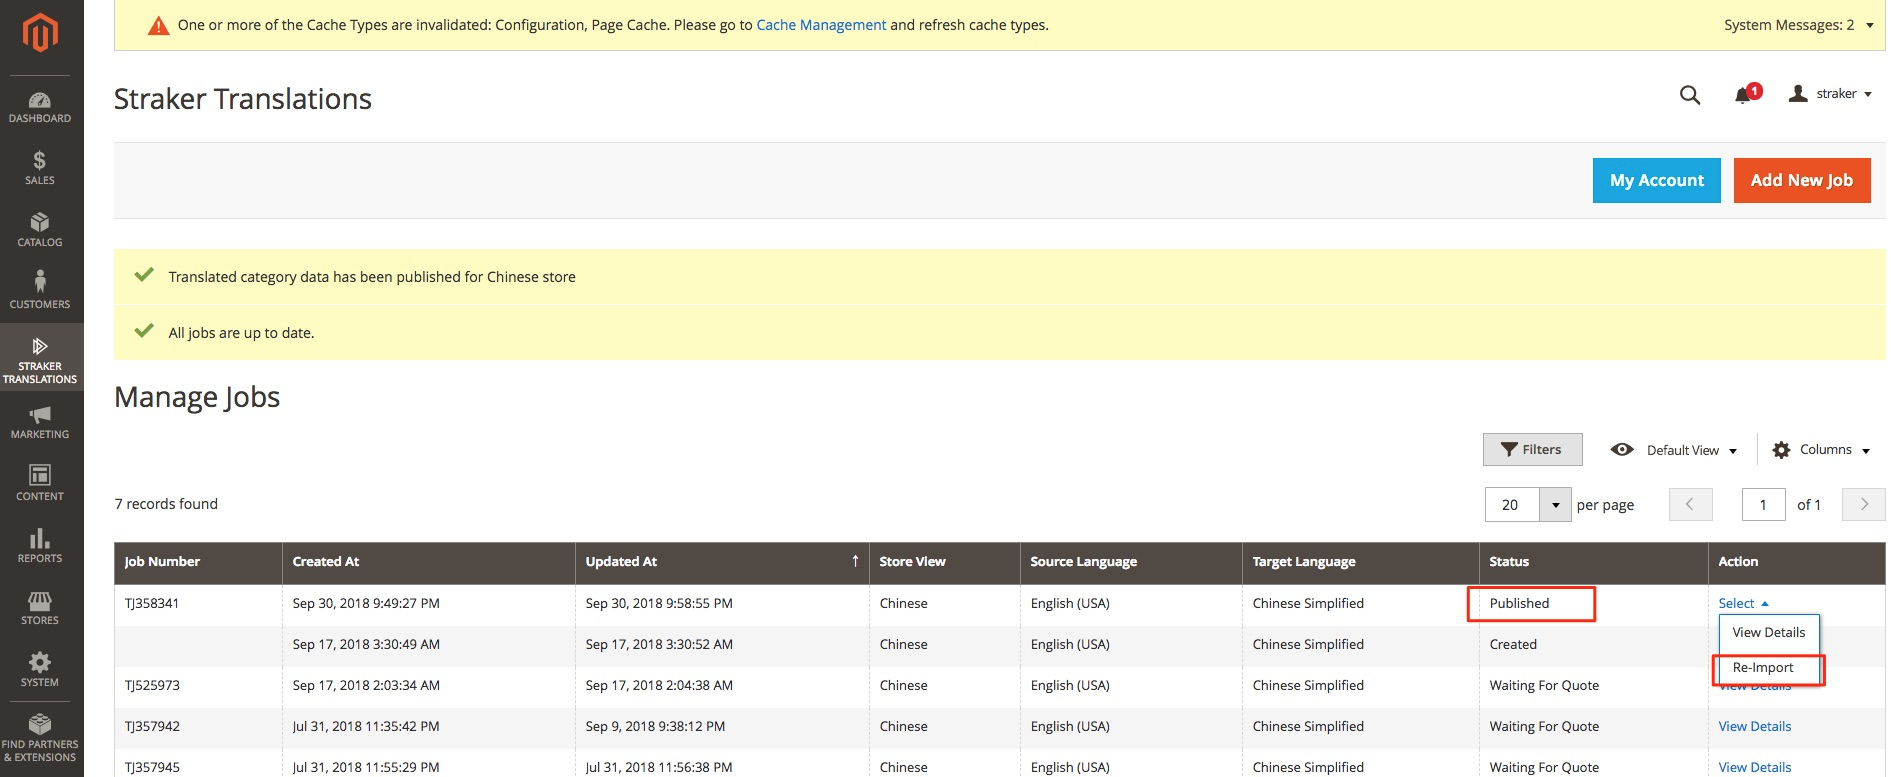Open the Cache Management link
The image size is (1891, 777).
821,25
